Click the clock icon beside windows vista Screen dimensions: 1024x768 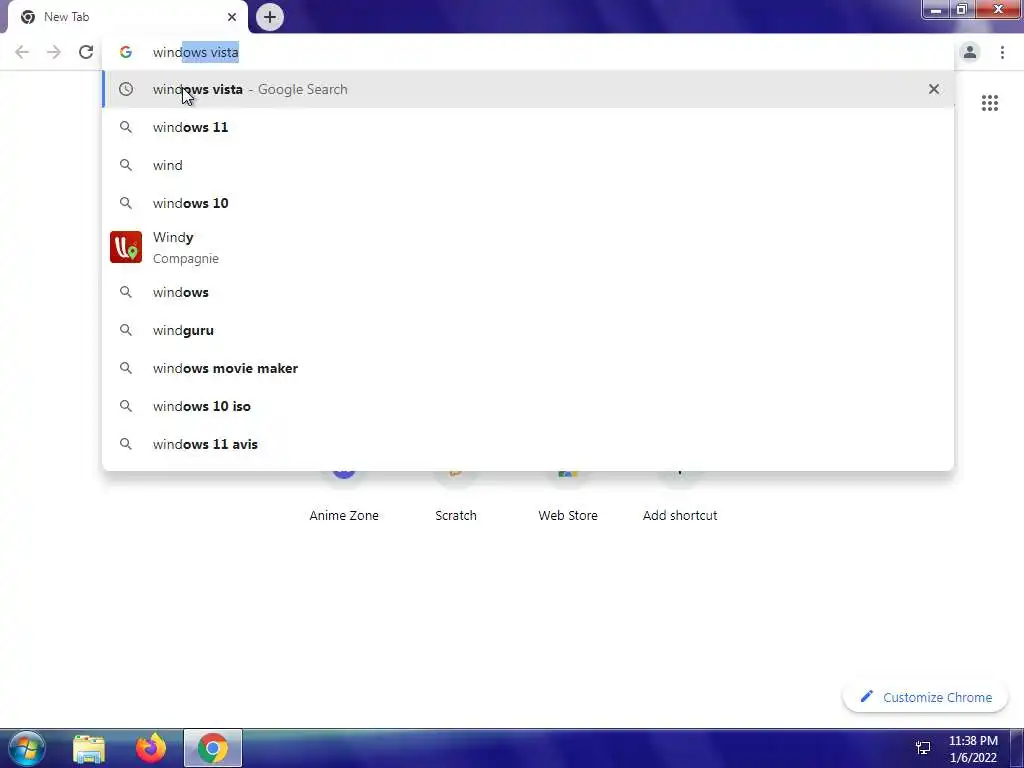click(126, 89)
